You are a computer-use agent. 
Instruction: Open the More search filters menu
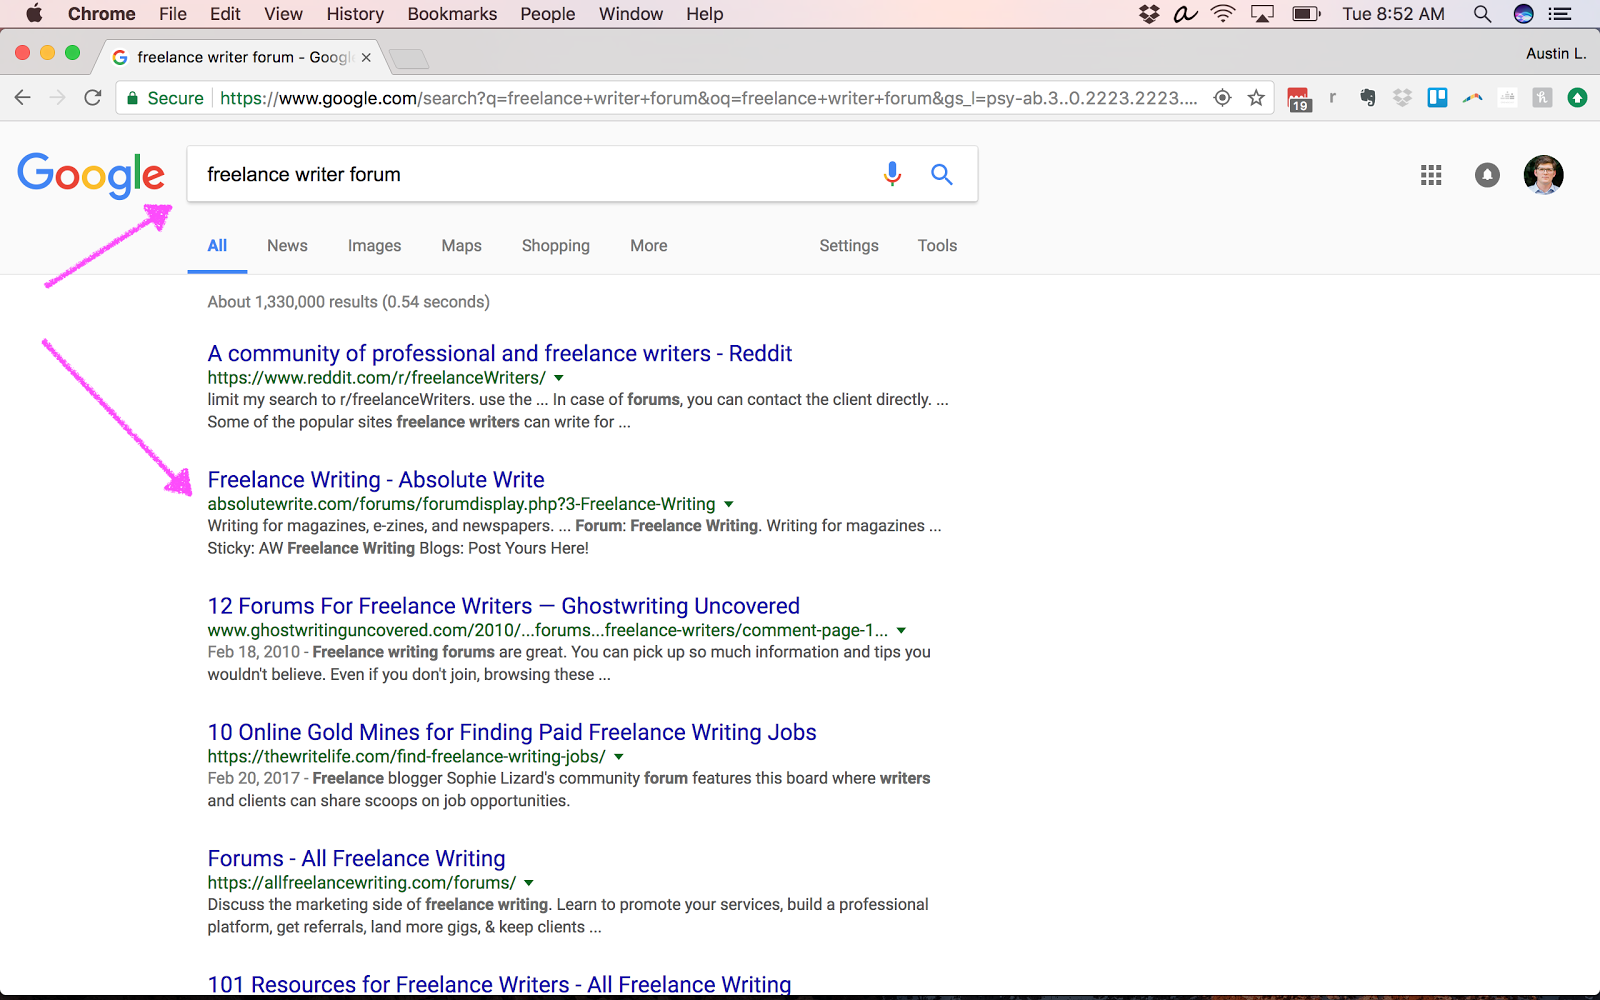(x=648, y=246)
